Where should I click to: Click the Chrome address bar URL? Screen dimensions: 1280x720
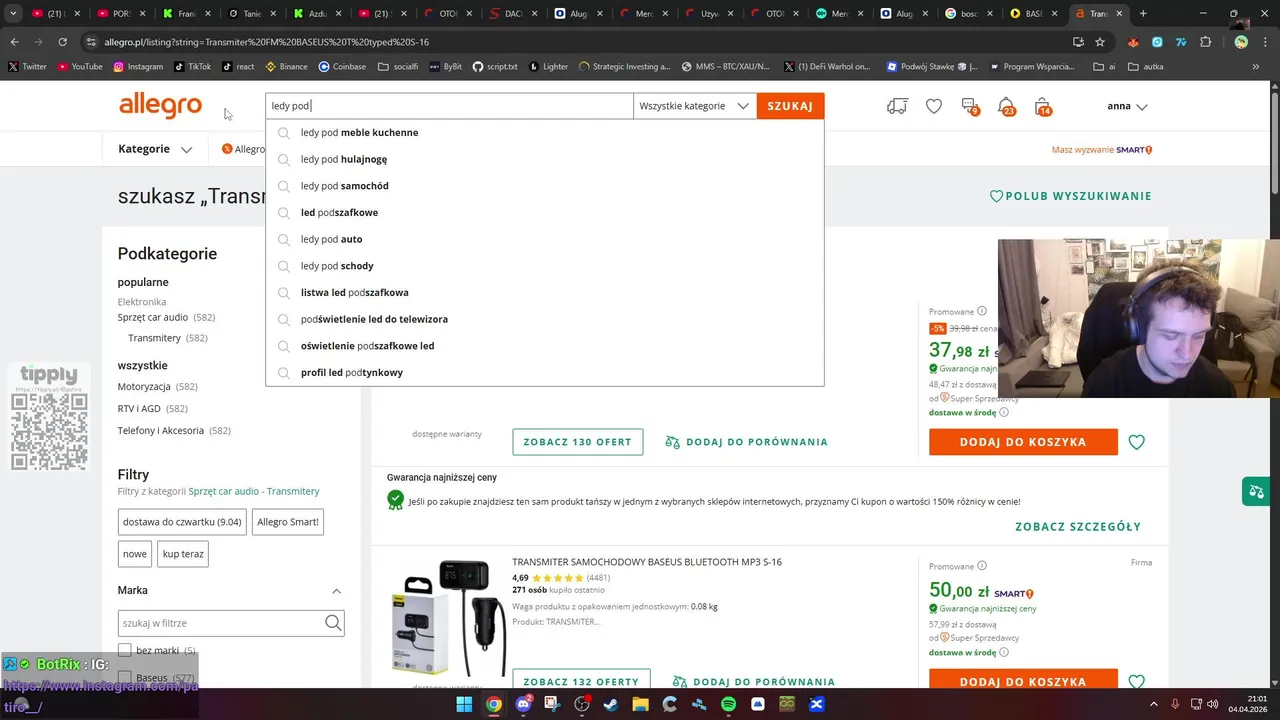[266, 42]
